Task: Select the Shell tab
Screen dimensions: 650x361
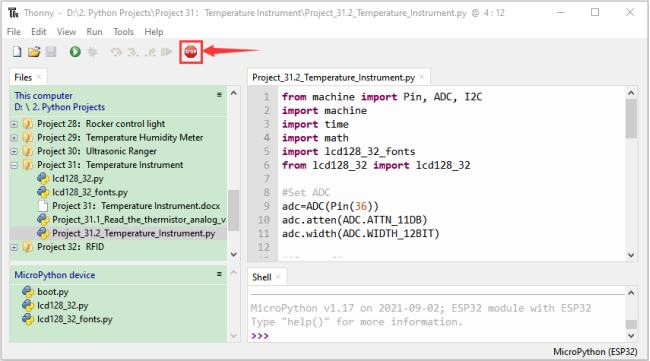Action: coord(262,277)
